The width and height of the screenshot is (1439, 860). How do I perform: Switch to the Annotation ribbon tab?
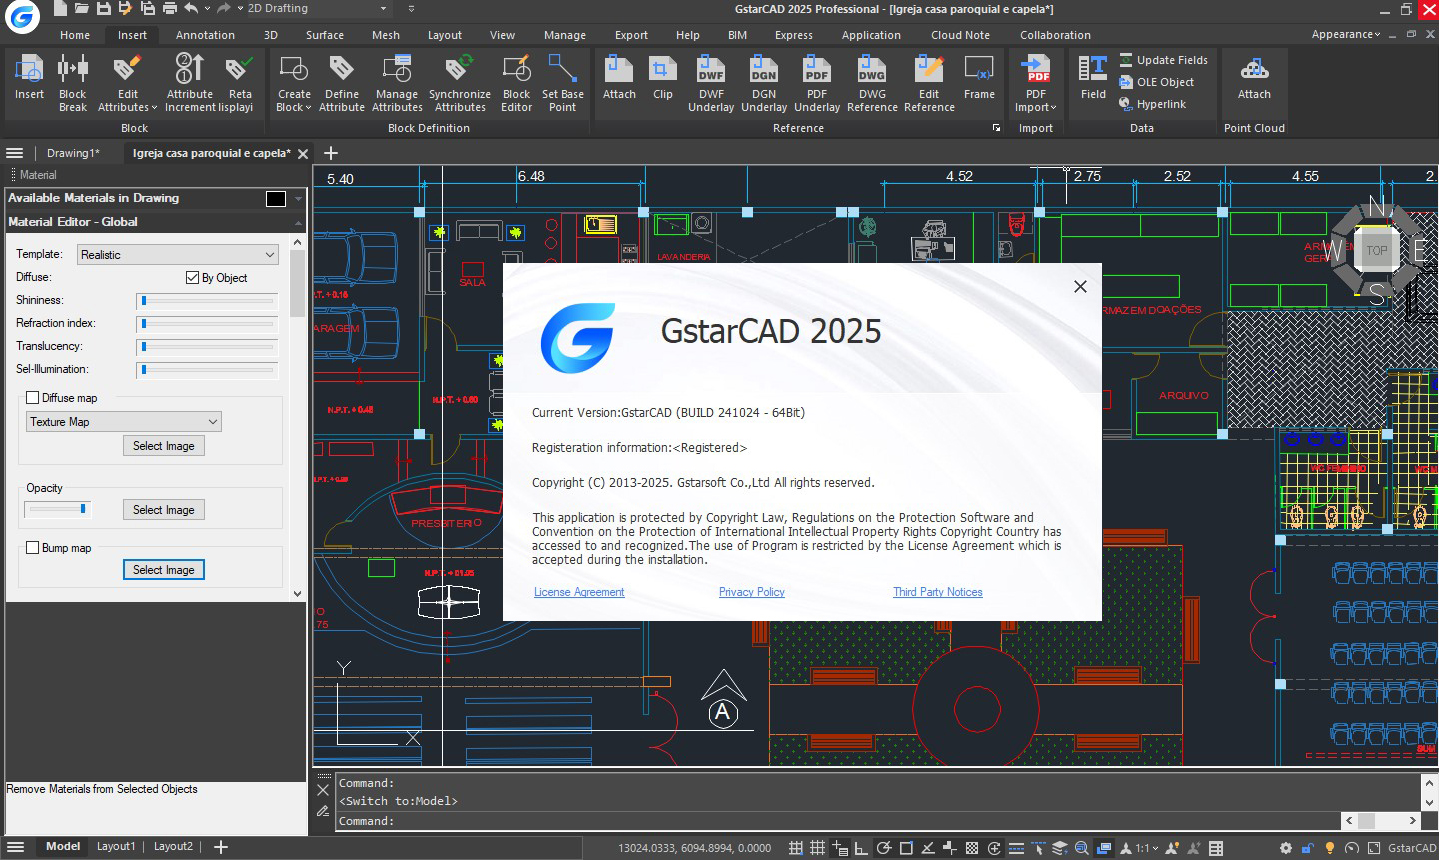205,35
